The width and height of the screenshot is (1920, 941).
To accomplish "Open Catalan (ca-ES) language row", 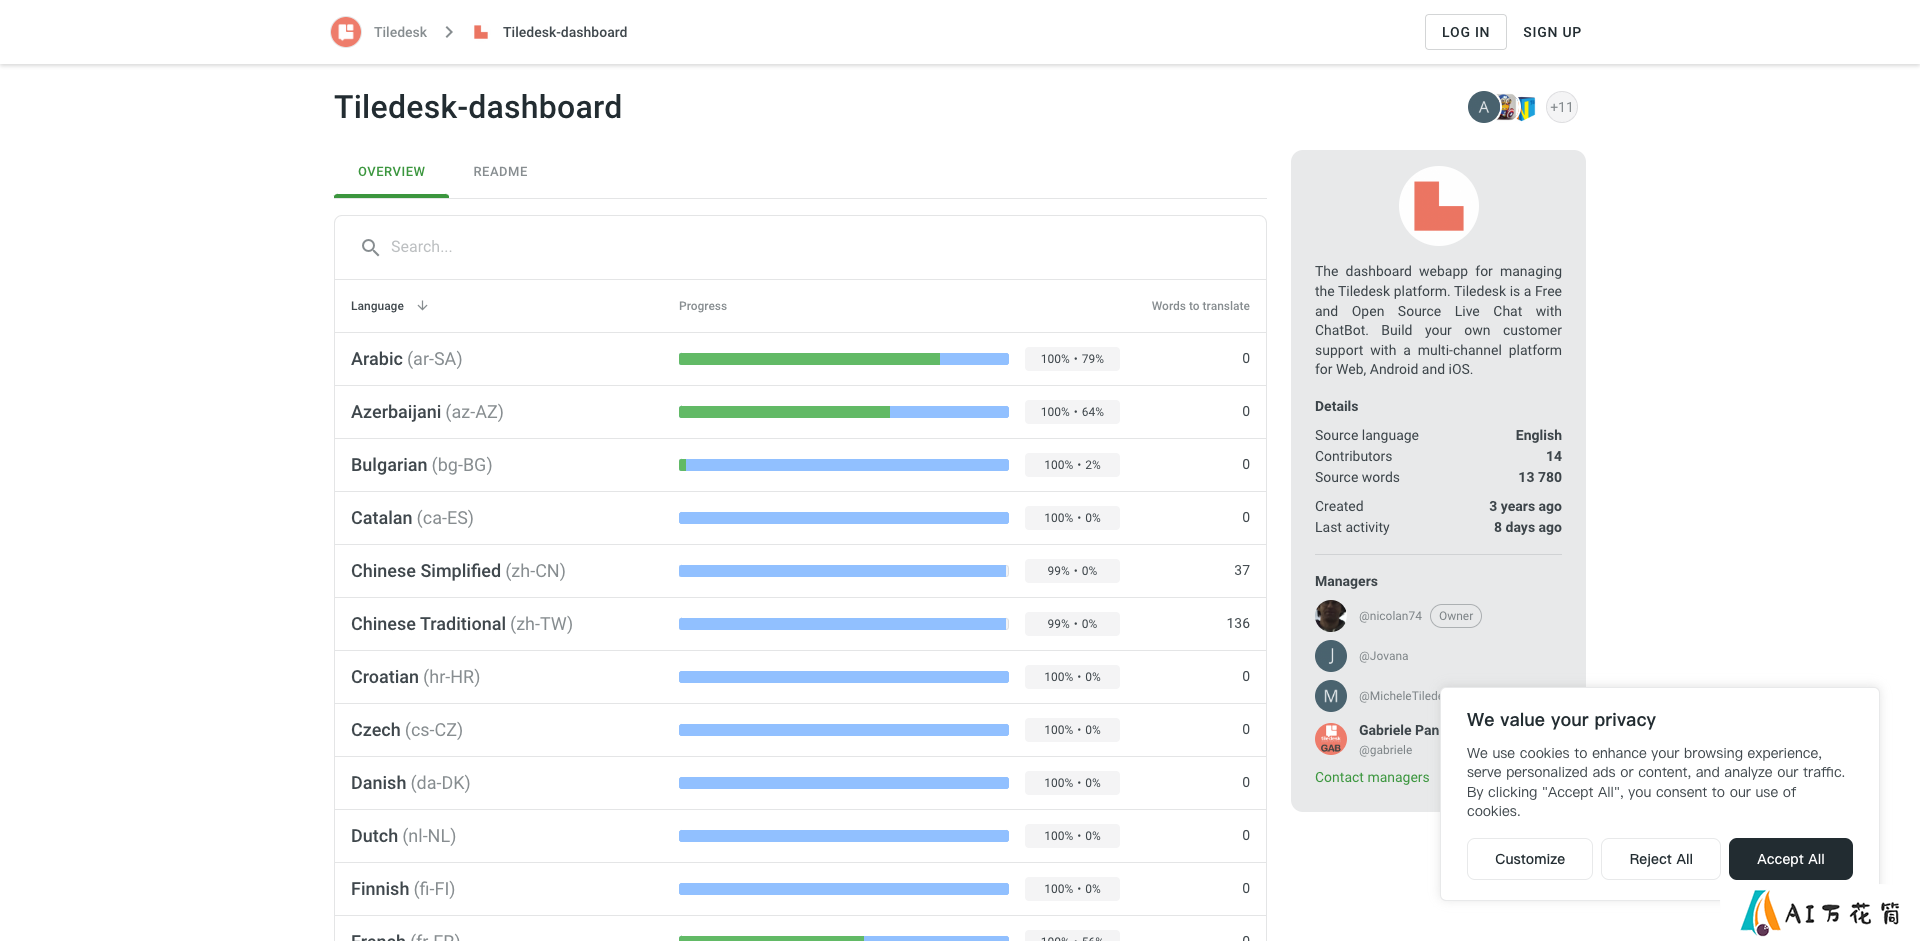I will 800,518.
